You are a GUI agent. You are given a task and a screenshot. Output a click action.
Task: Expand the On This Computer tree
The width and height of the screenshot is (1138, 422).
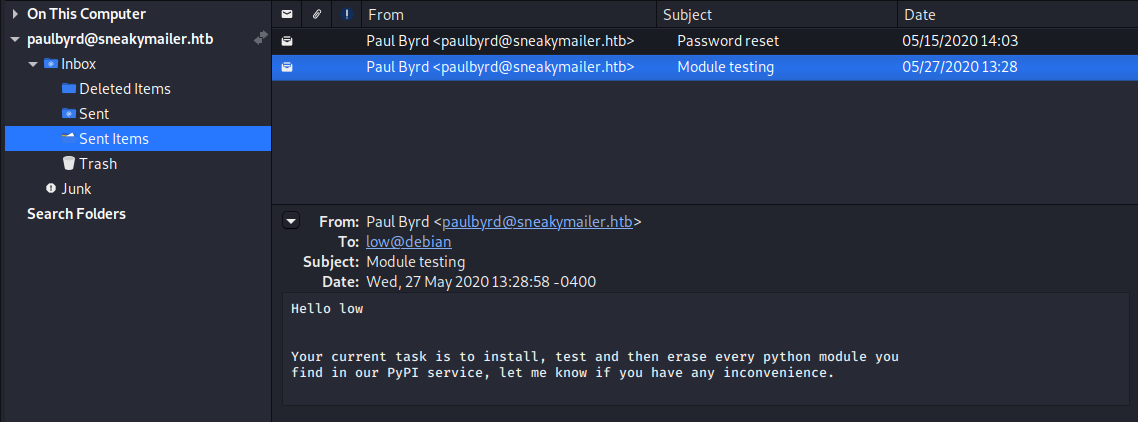(x=15, y=14)
